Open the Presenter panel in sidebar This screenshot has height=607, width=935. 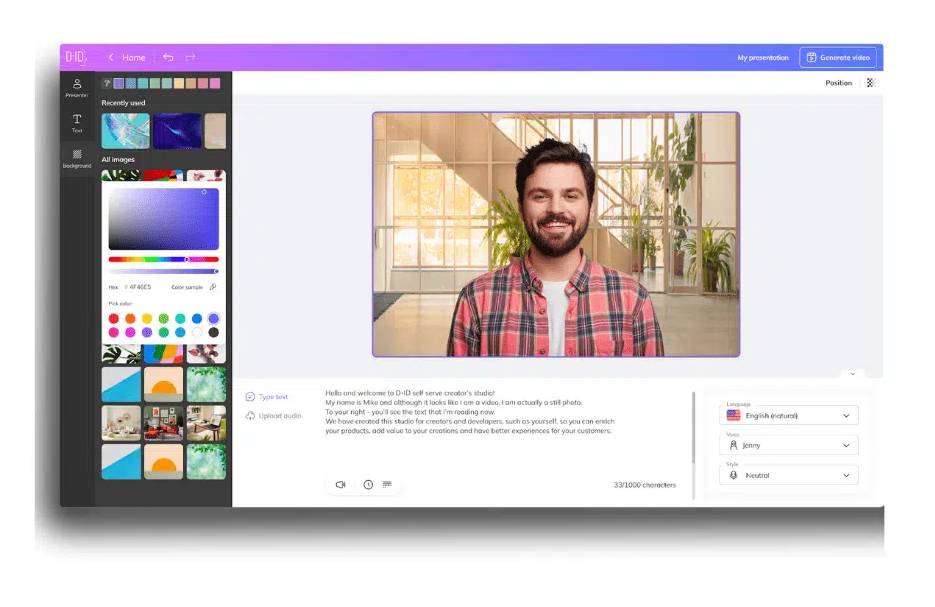click(x=77, y=88)
